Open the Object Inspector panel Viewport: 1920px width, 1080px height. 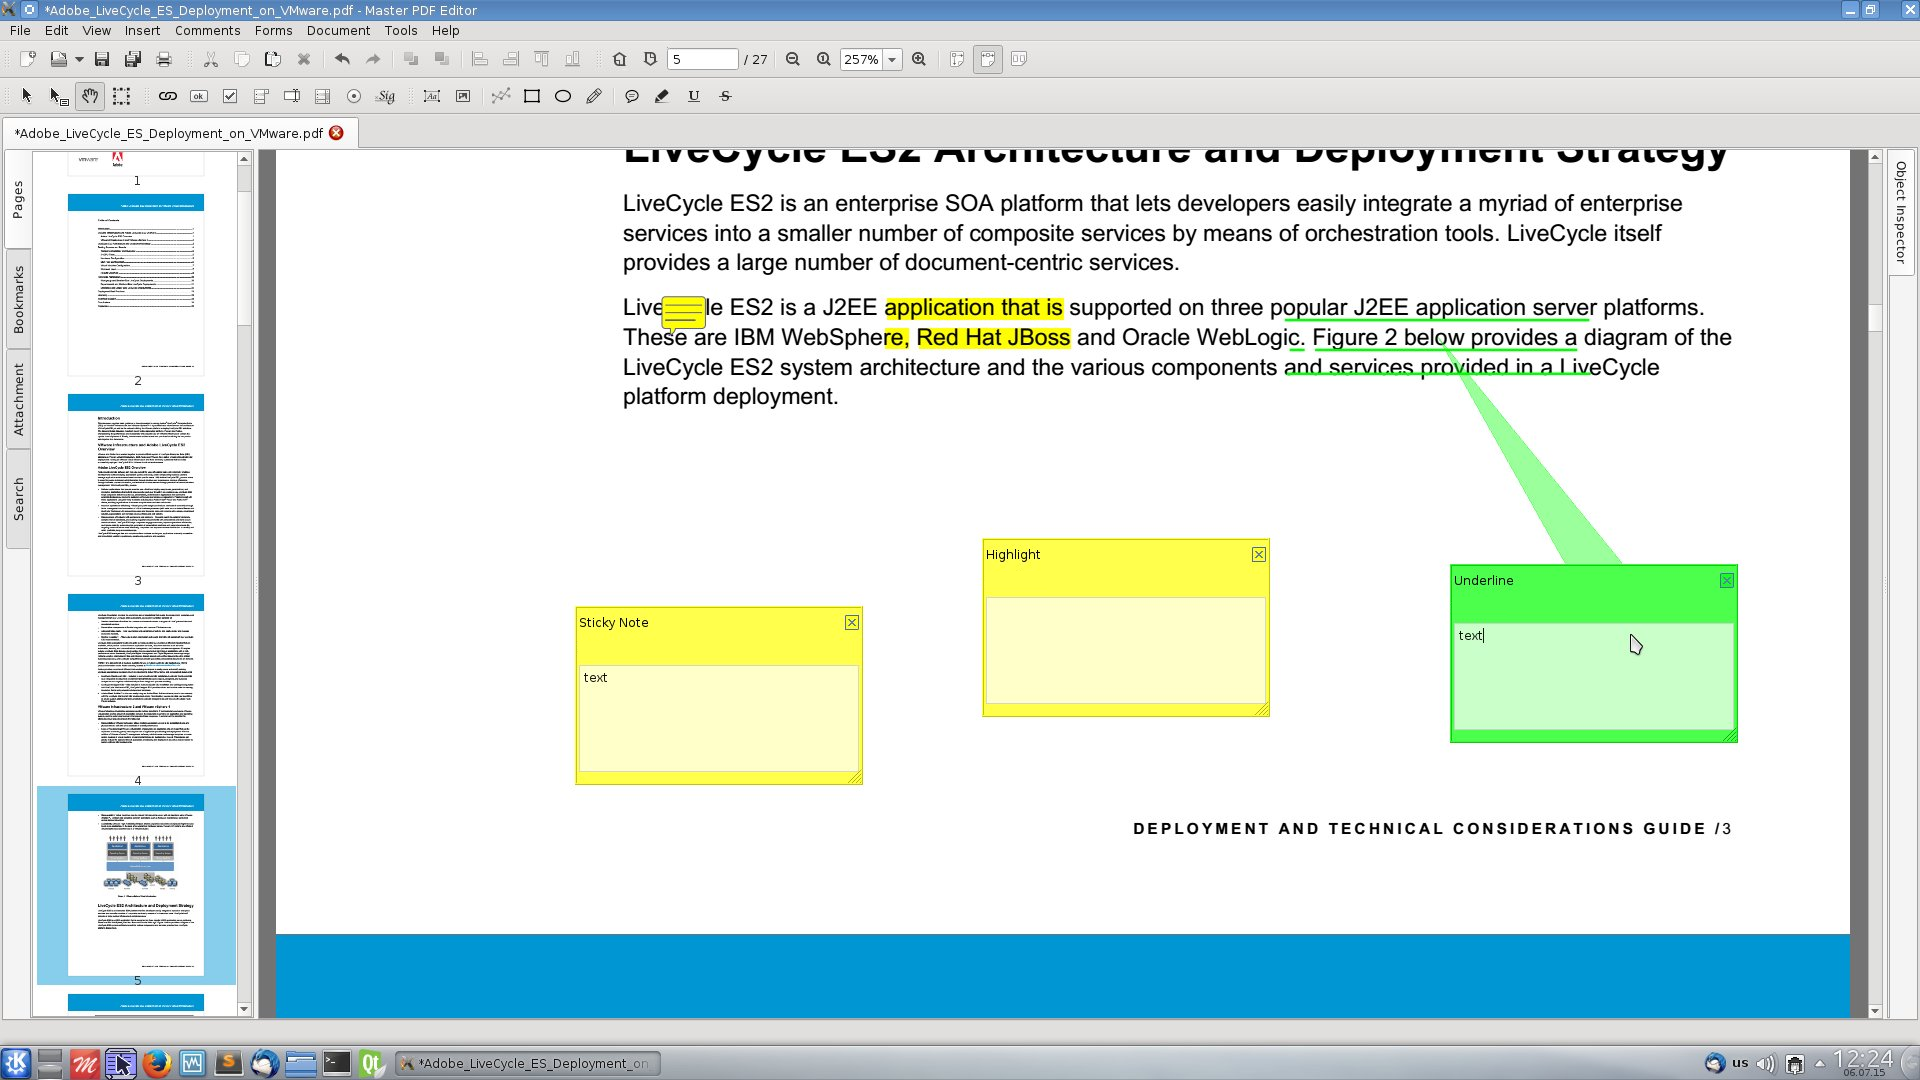click(x=1900, y=213)
